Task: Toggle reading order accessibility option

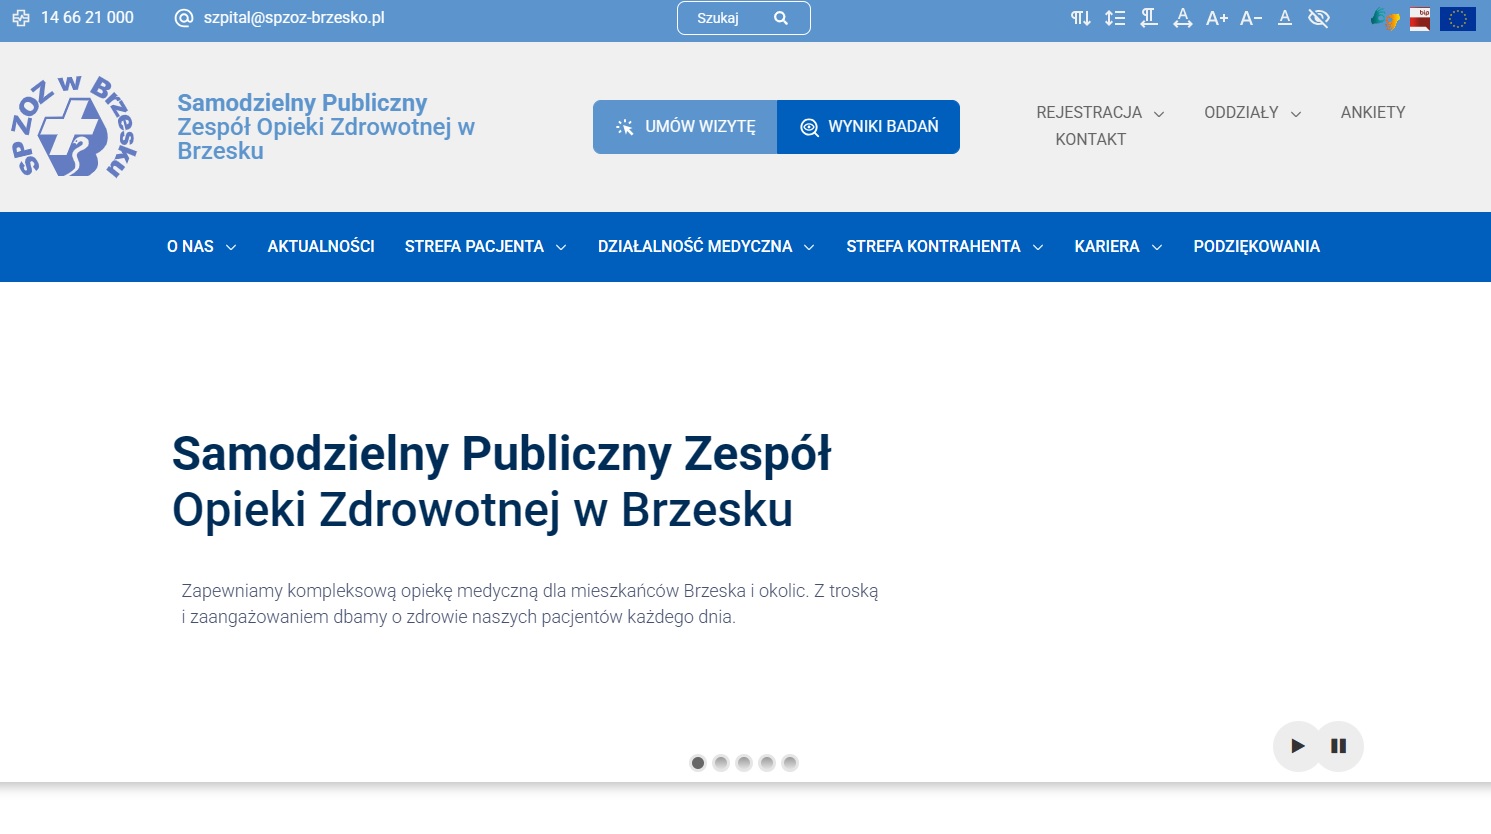Action: [x=1081, y=17]
